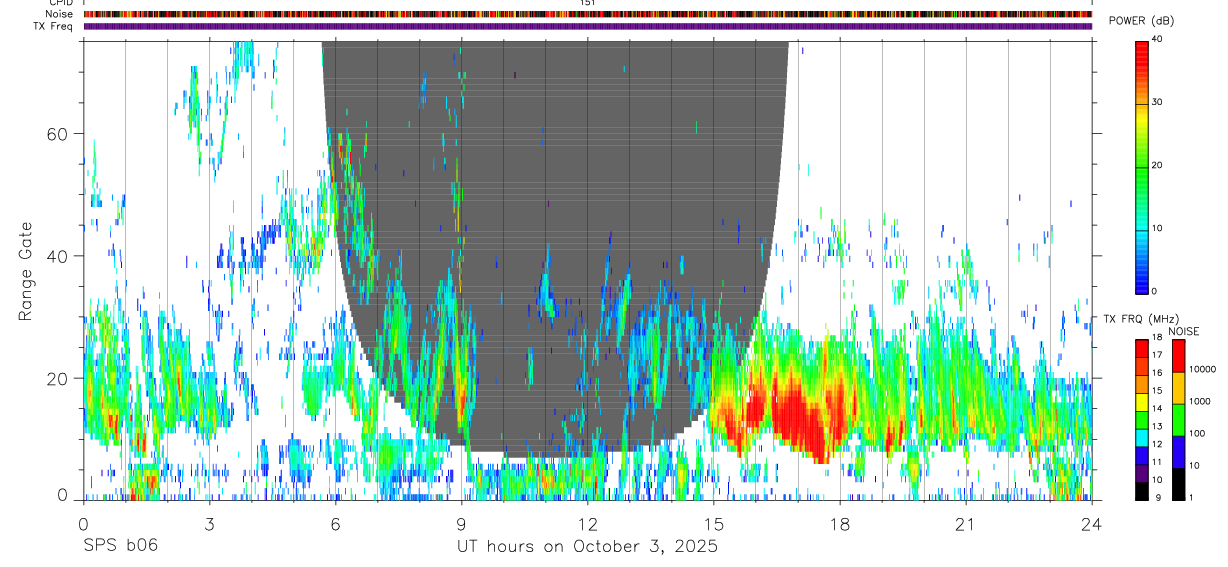Click the 100 label on NOISE scale
This screenshot has height=567, width=1228.
coord(1198,433)
